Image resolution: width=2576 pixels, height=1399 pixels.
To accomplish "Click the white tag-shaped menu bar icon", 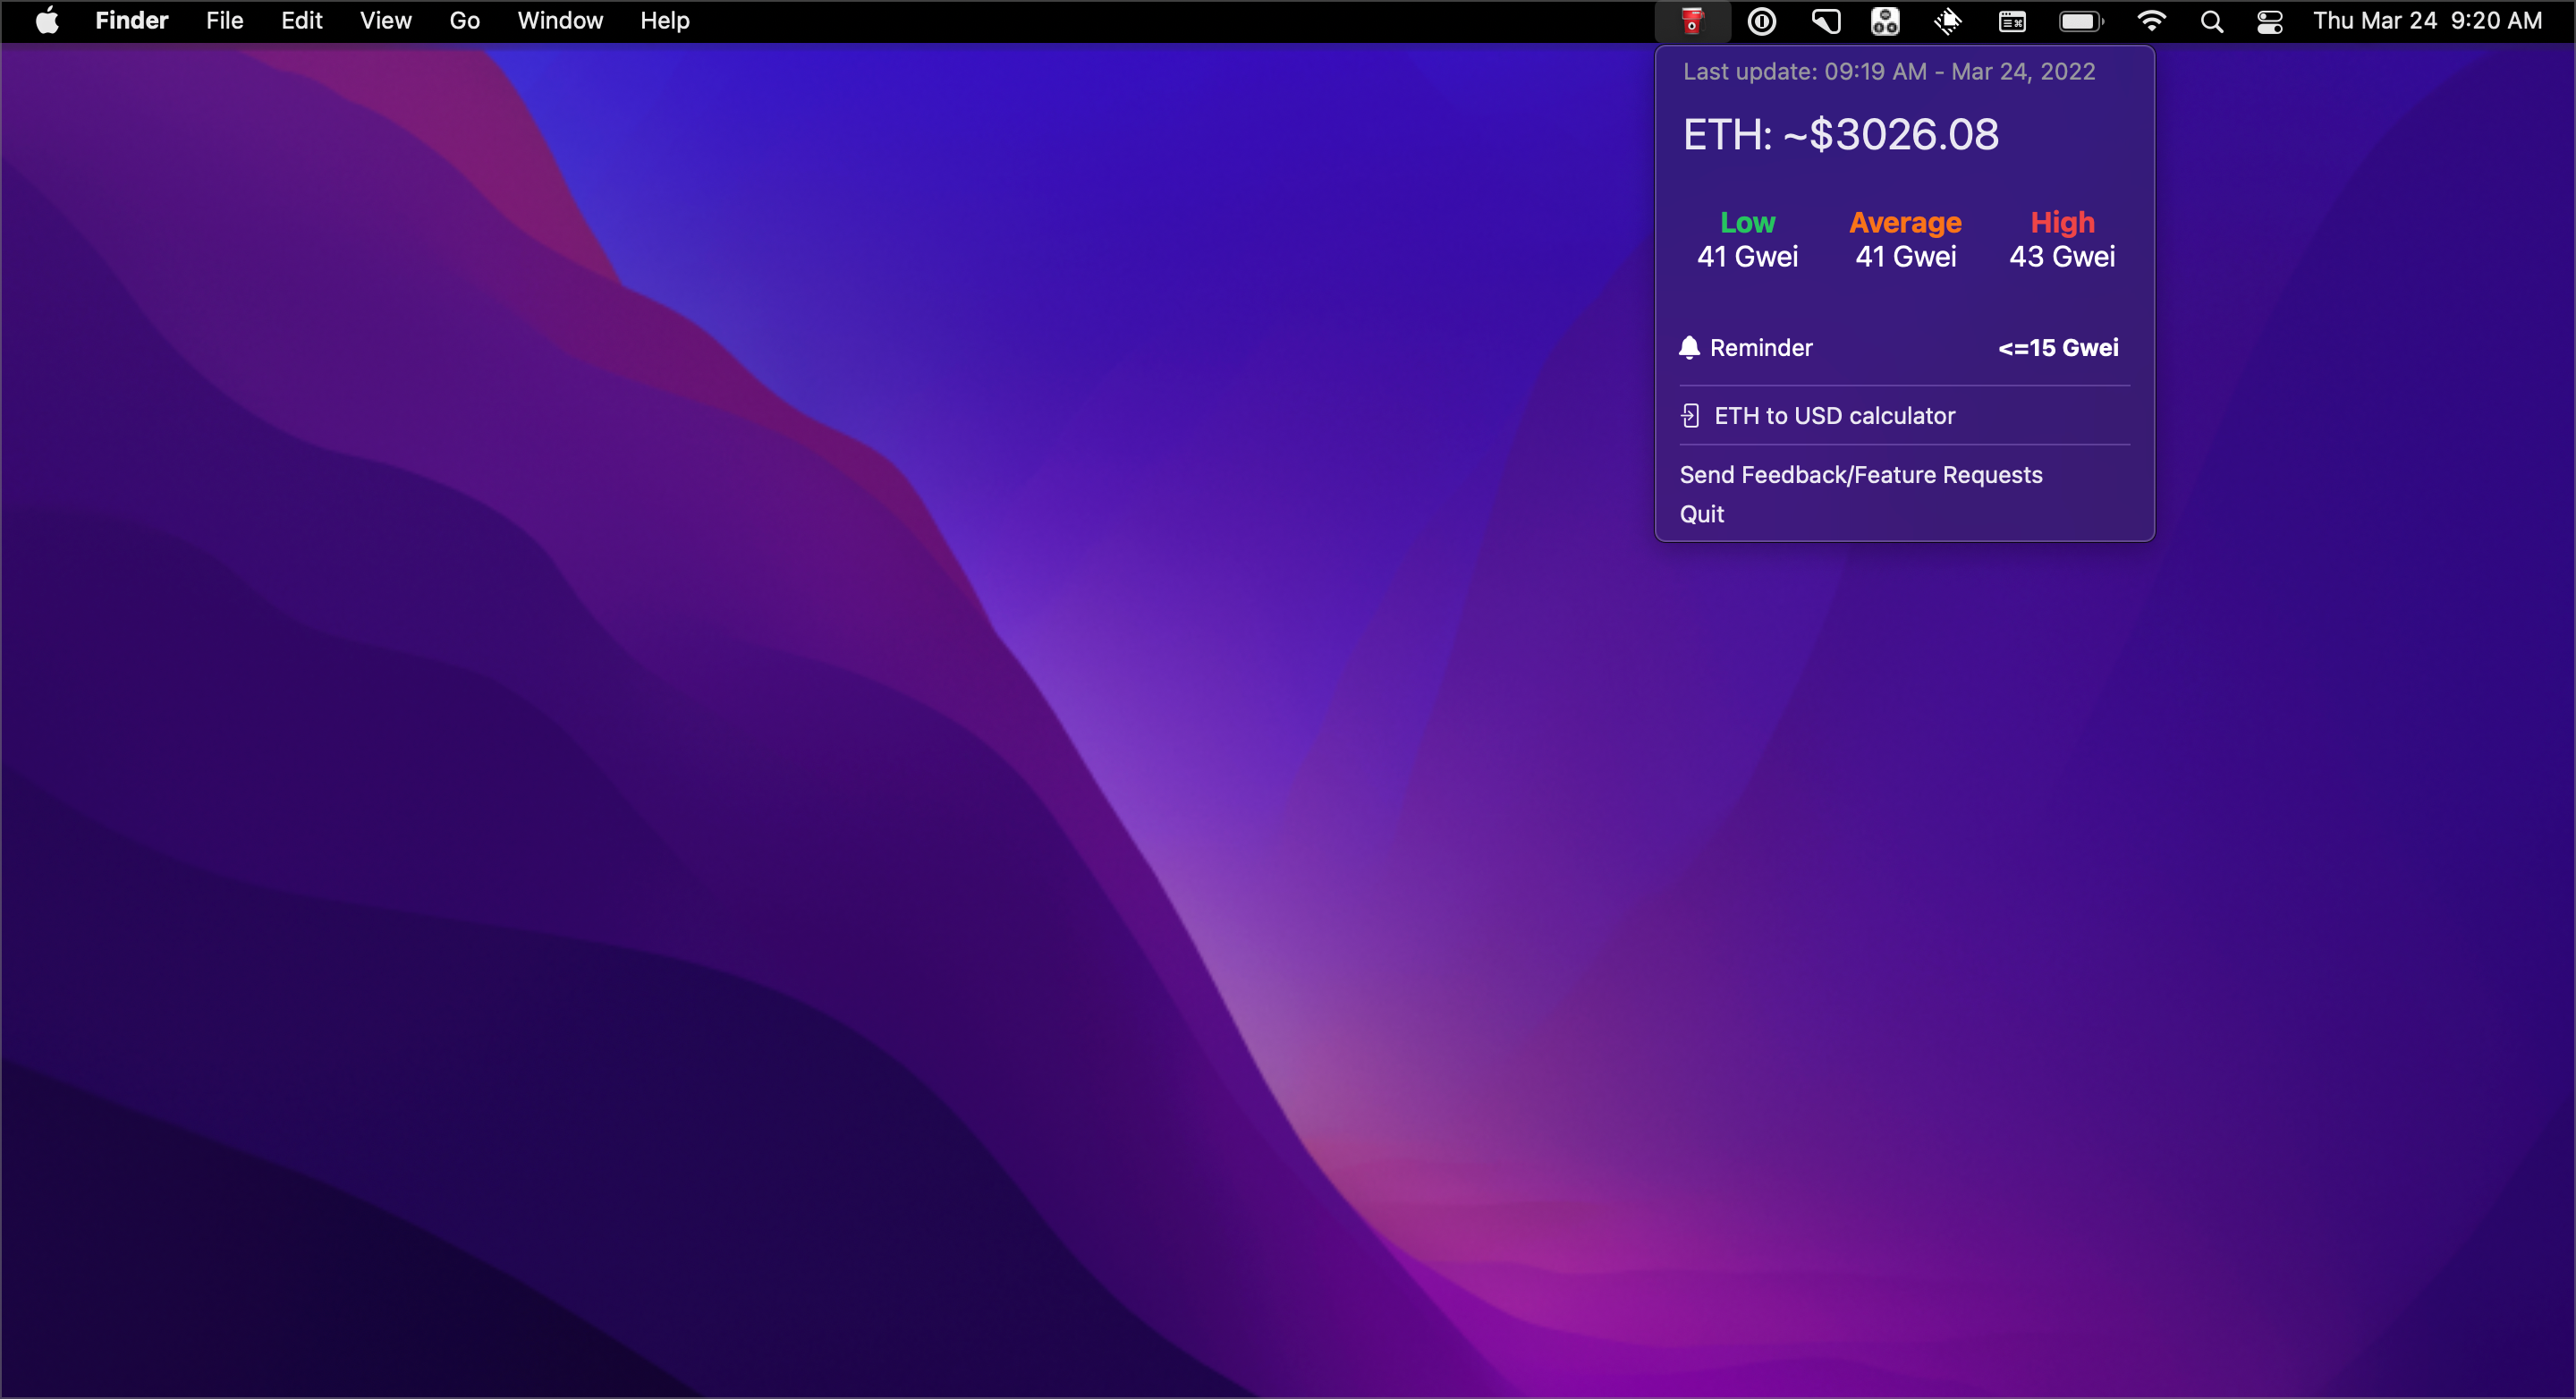I will pos(1826,21).
